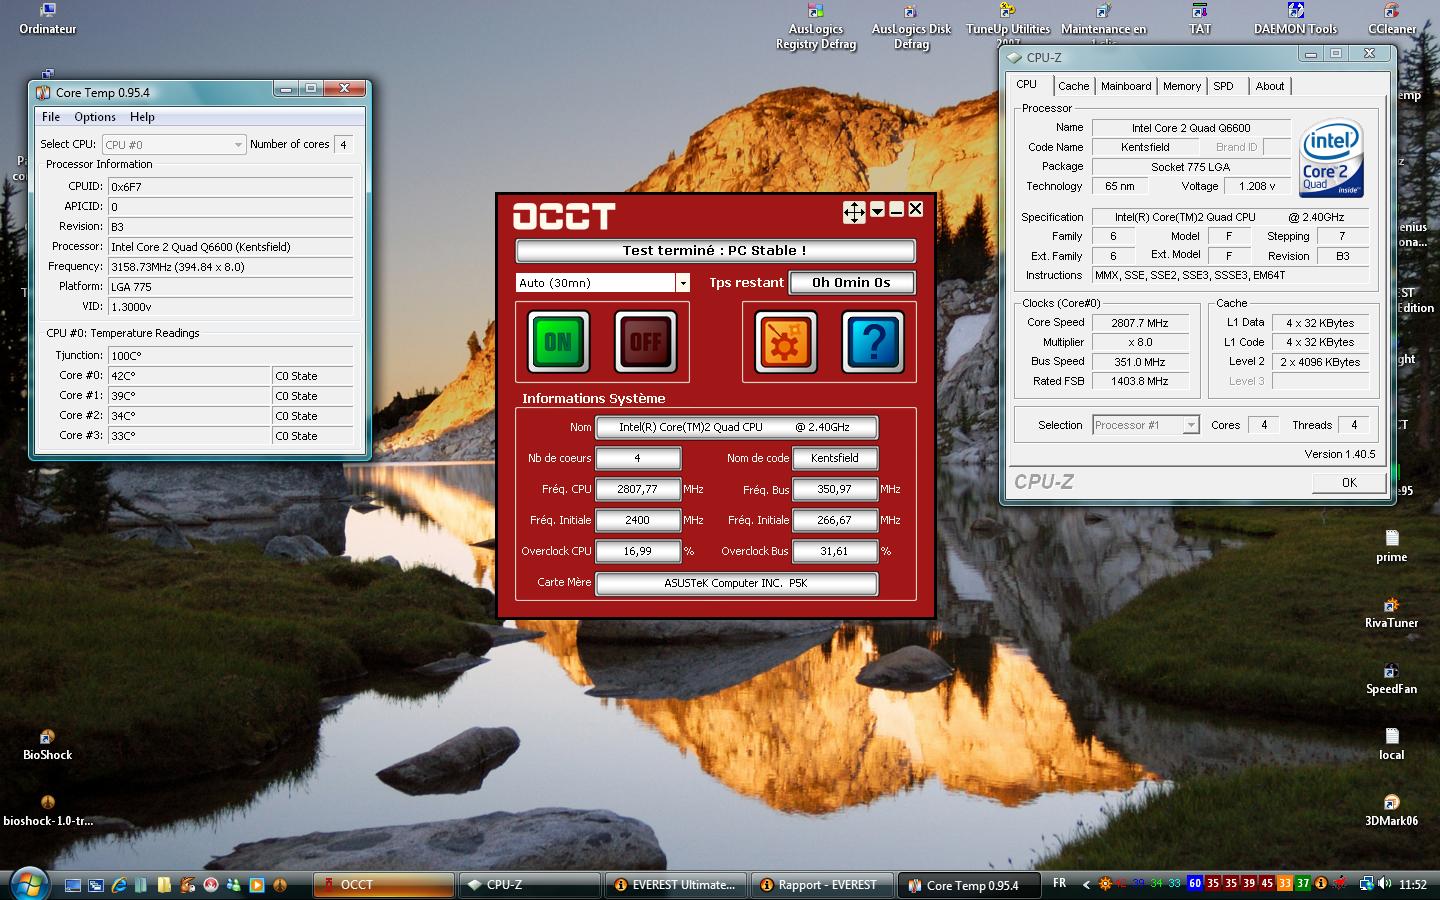Click Switch between windows quick launch icon

(x=96, y=885)
